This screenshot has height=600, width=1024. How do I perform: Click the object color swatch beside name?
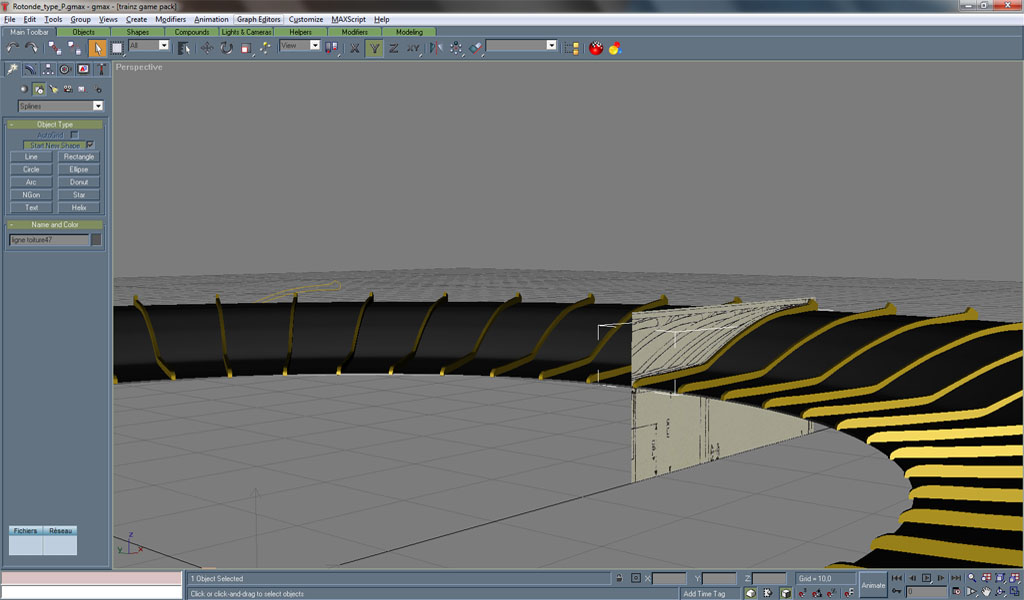click(97, 240)
